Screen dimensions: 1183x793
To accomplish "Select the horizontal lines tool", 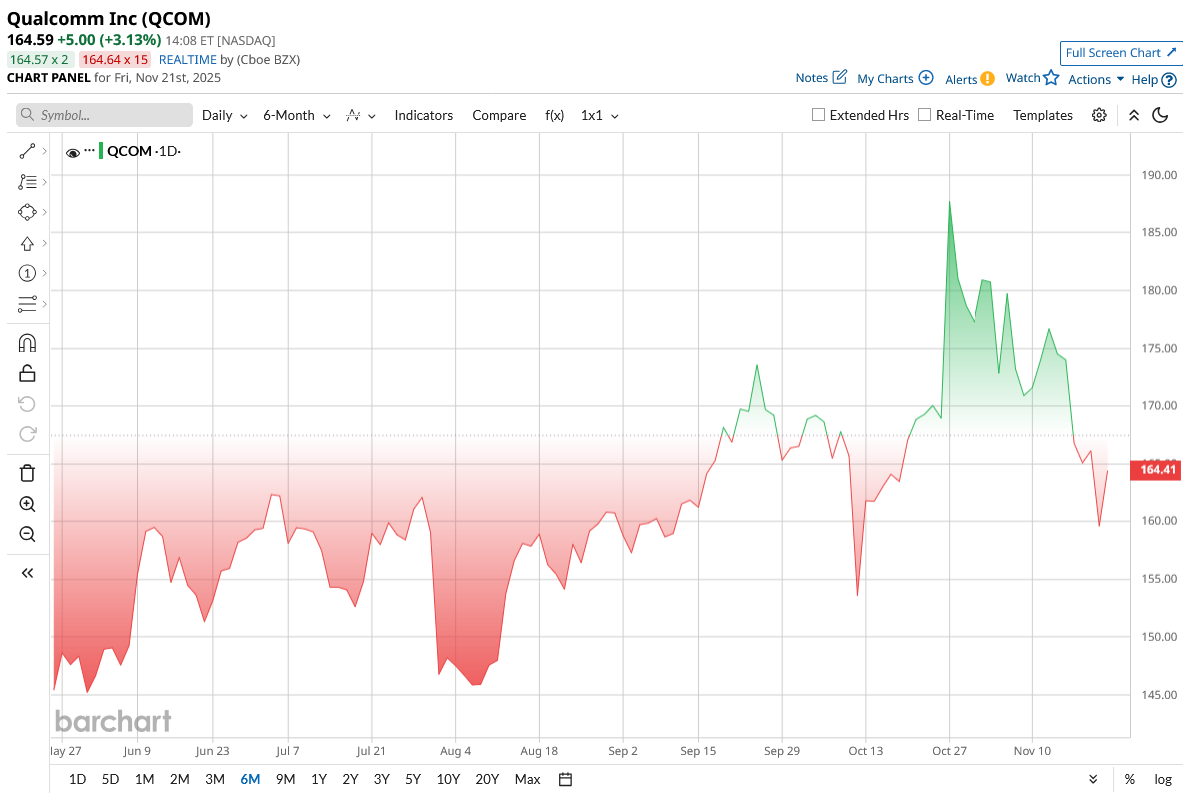I will click(27, 304).
